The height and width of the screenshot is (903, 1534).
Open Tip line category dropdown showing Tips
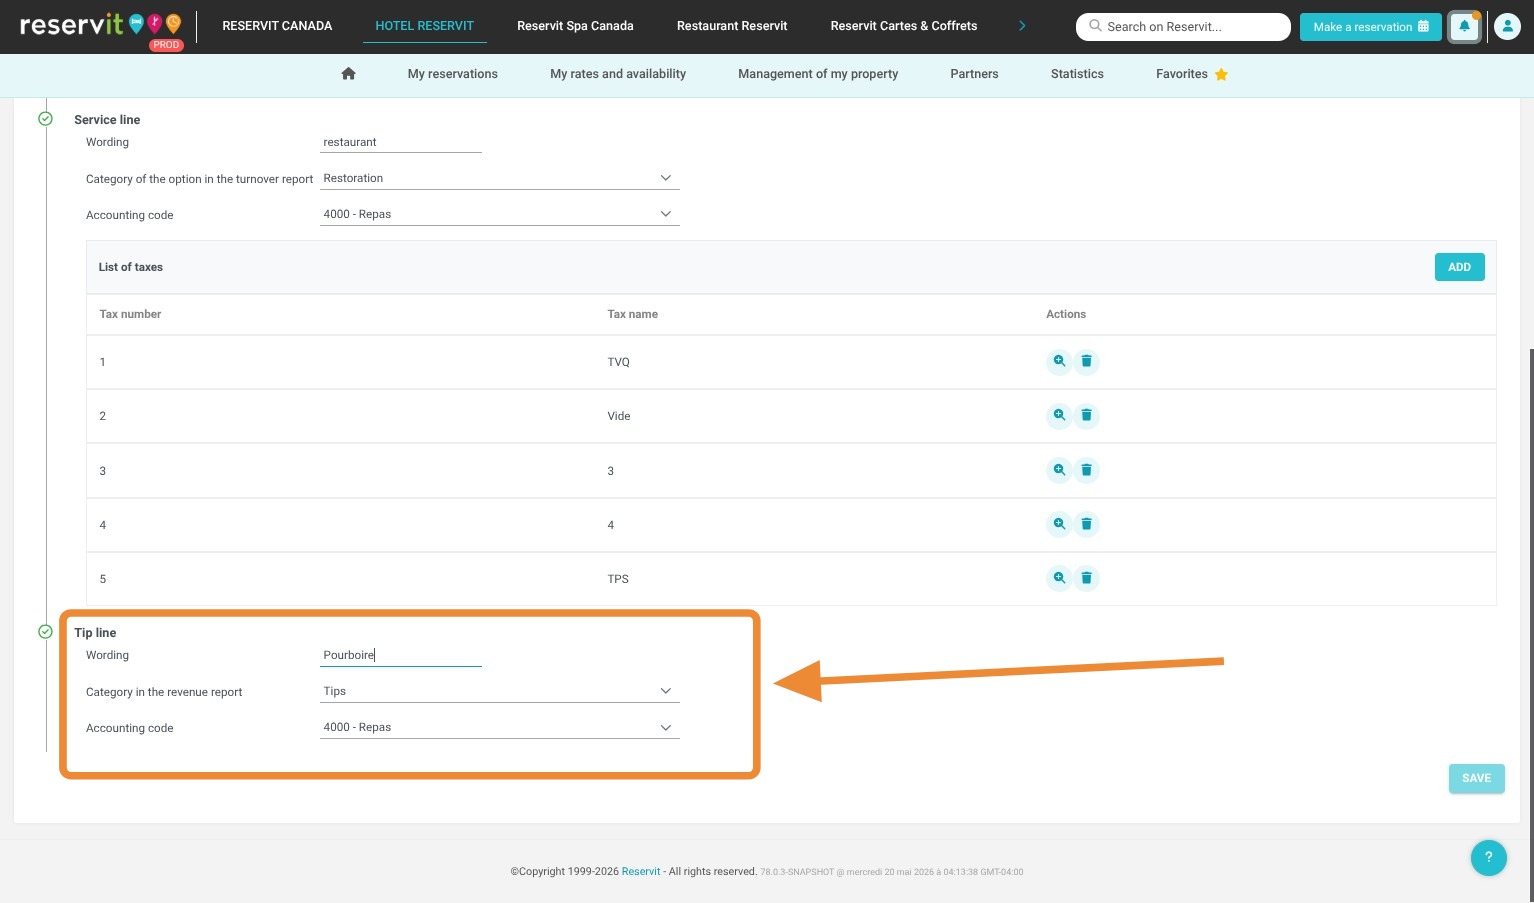point(499,691)
